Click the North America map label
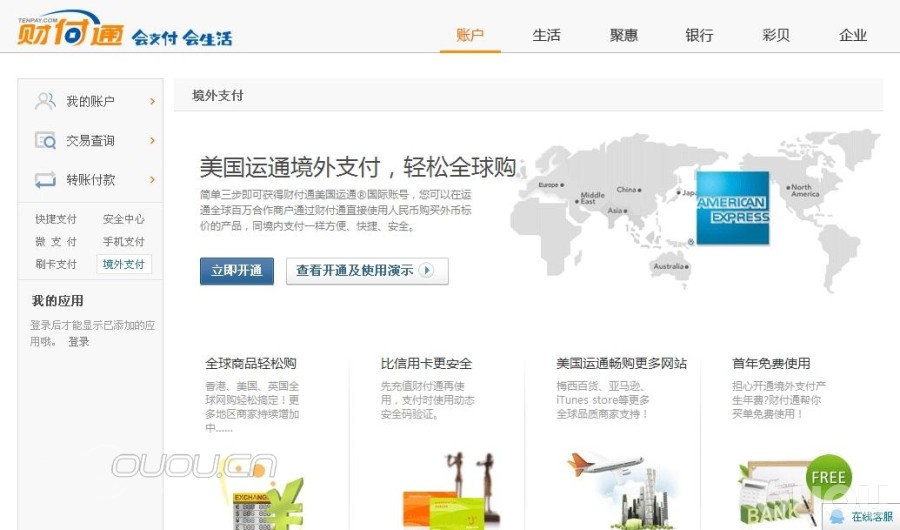The height and width of the screenshot is (530, 900). tap(805, 191)
